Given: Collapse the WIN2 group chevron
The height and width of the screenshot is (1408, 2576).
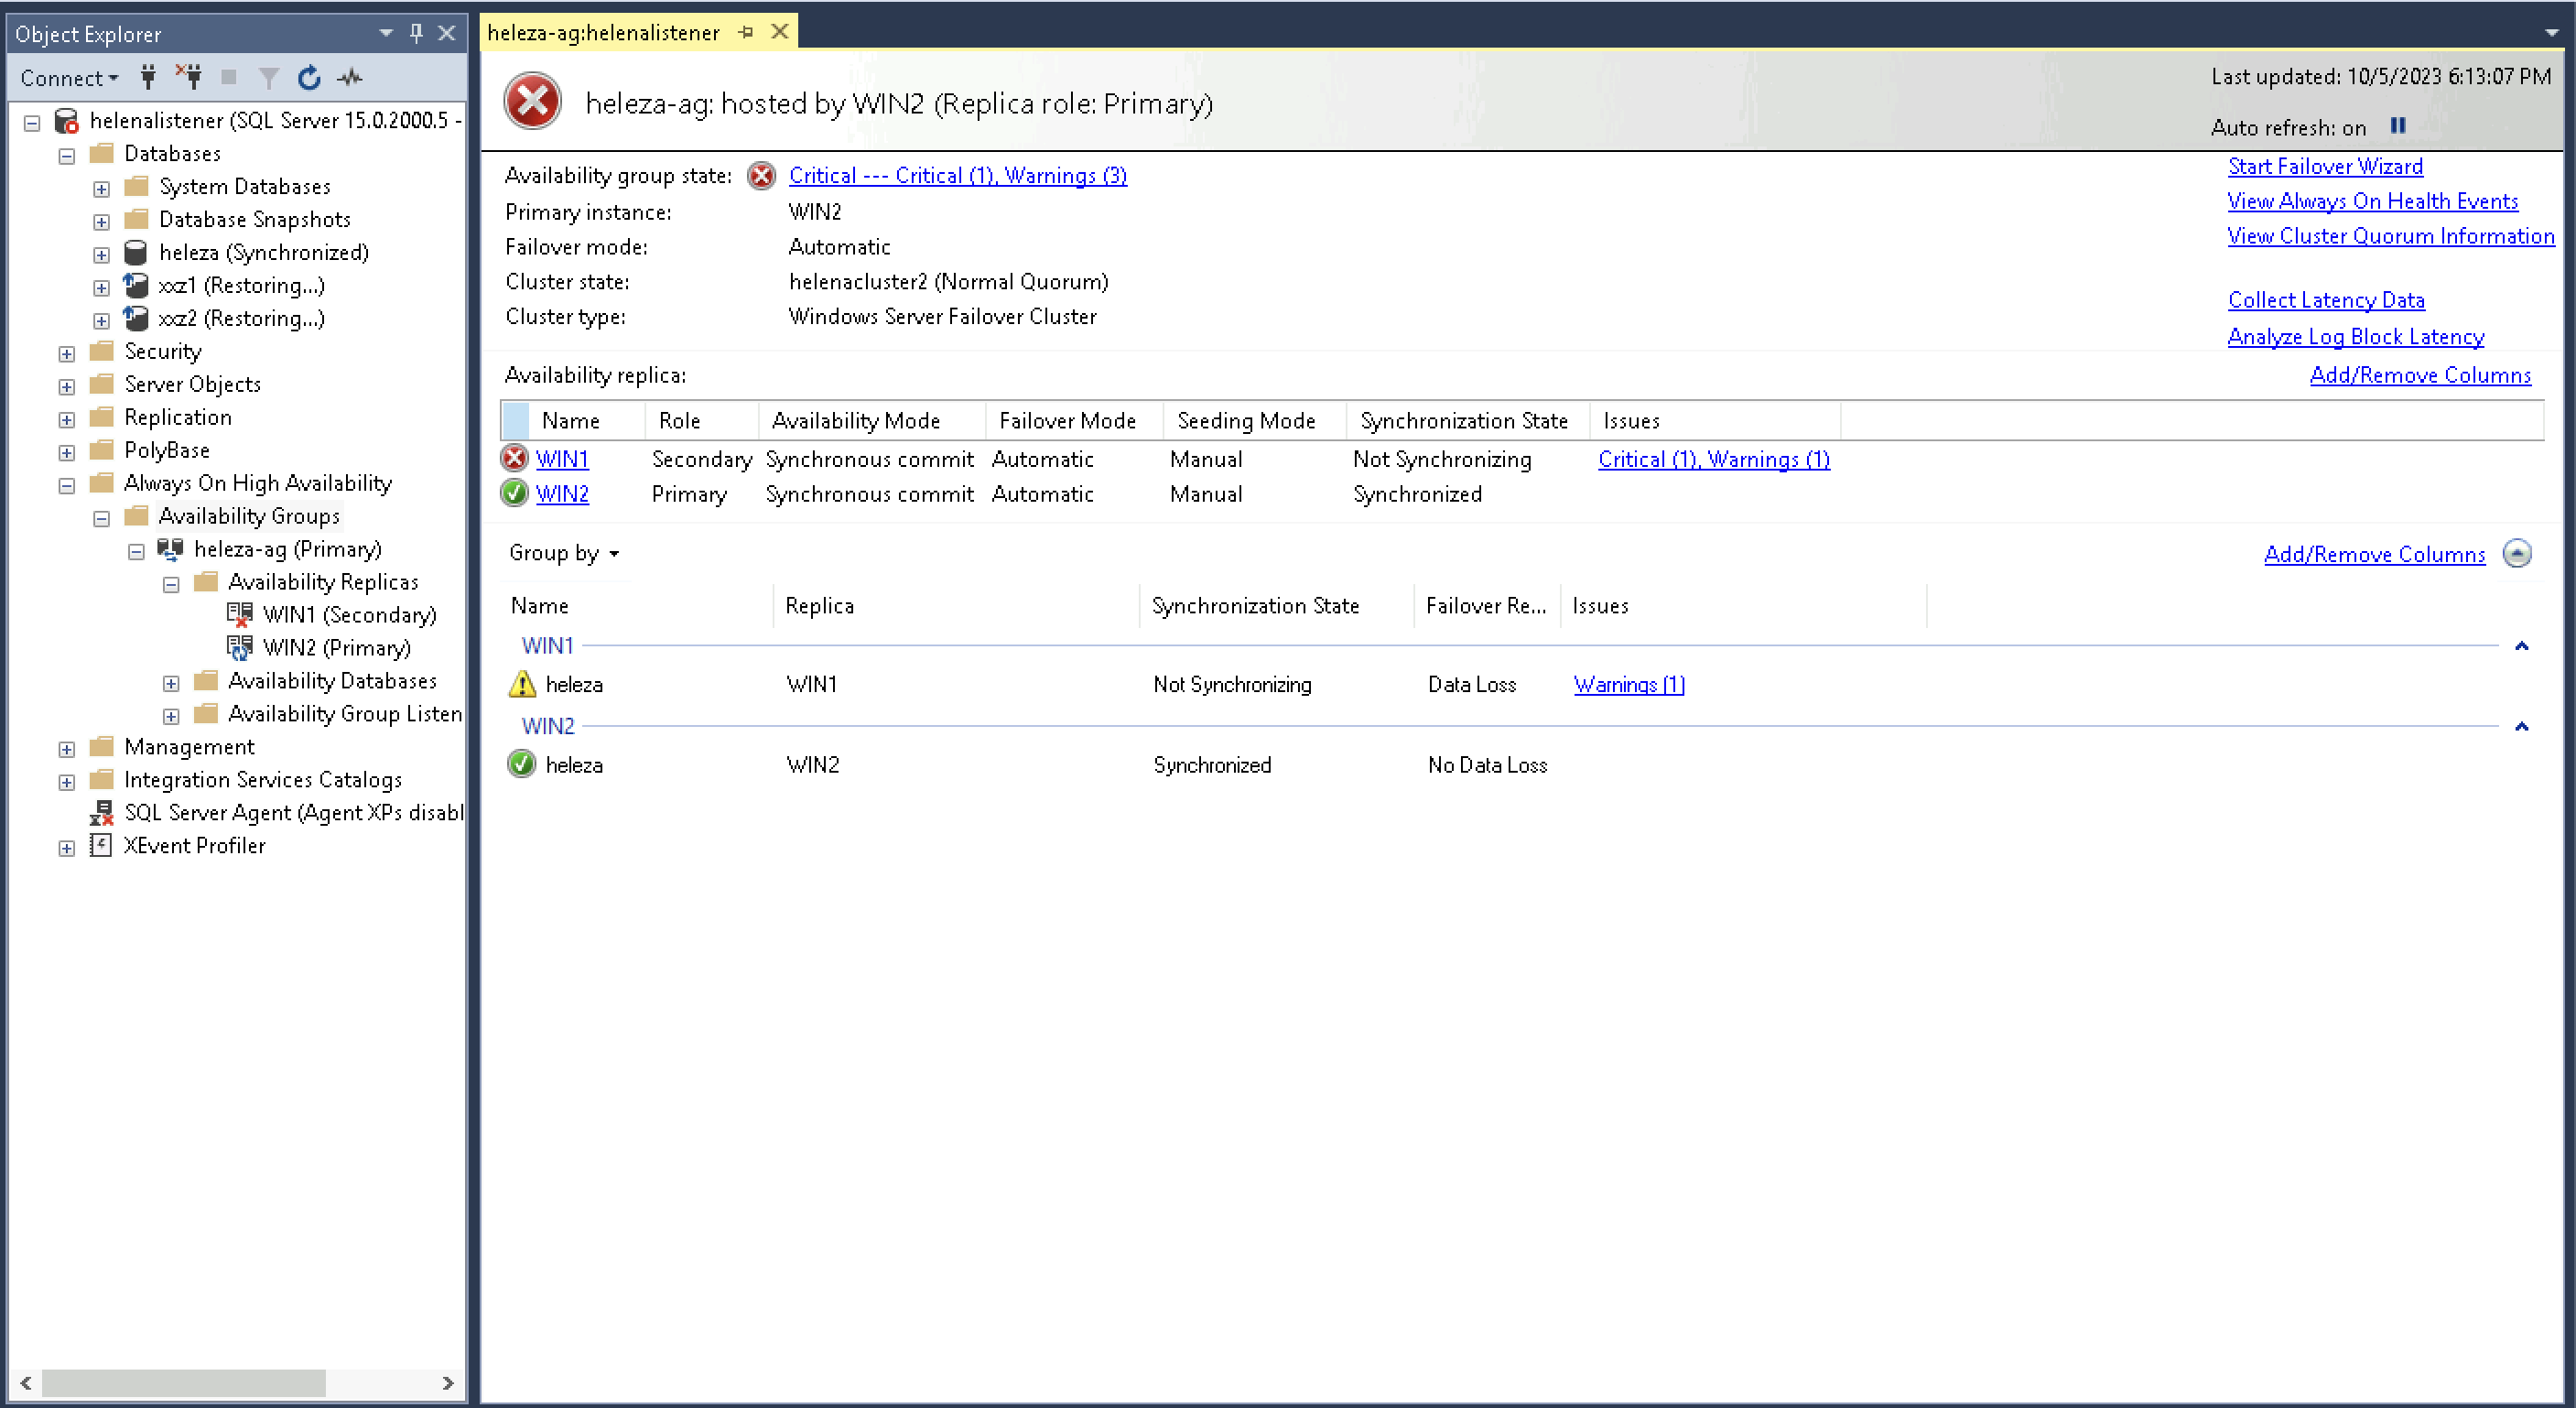Looking at the screenshot, I should 2521,726.
